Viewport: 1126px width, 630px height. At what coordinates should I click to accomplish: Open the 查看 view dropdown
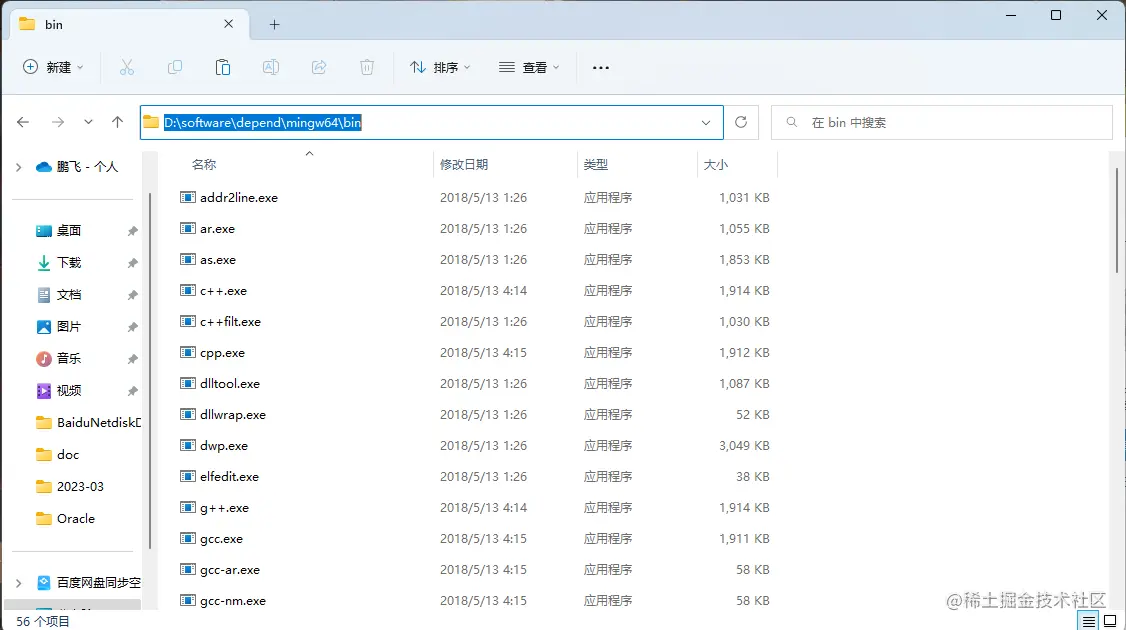(529, 67)
